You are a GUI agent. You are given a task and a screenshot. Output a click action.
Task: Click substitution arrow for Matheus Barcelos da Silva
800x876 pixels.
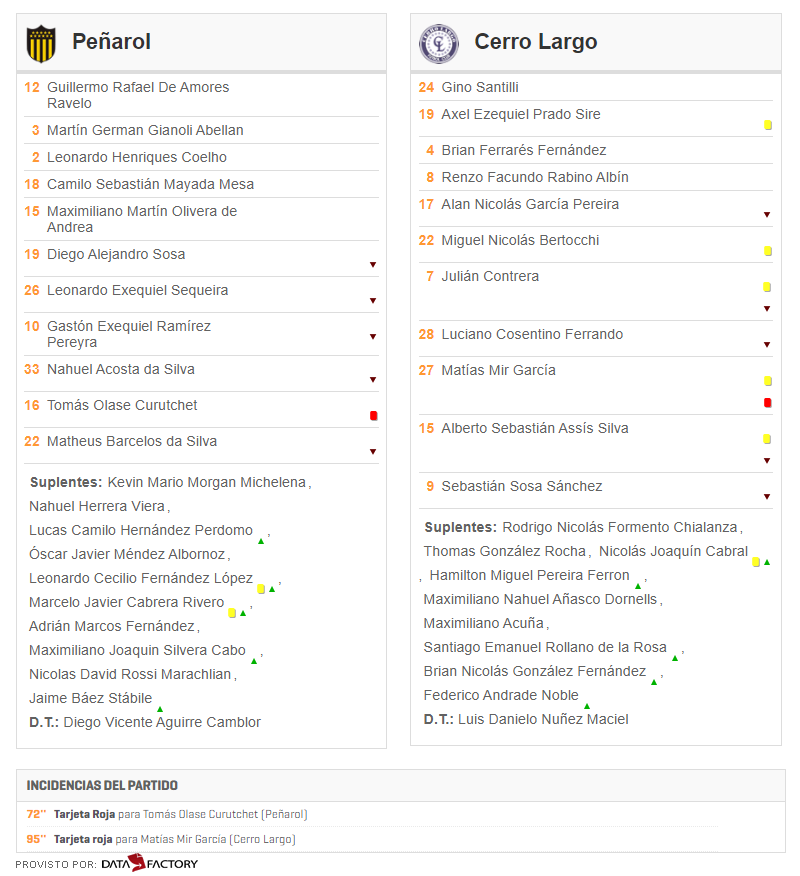click(373, 451)
